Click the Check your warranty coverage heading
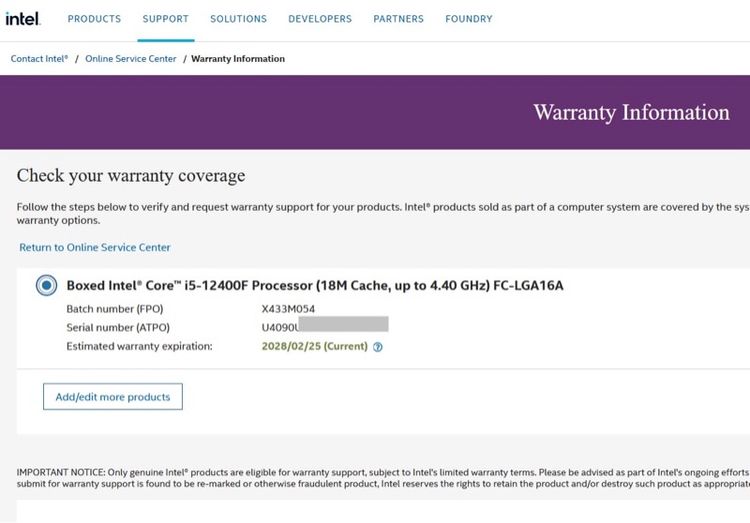This screenshot has width=750, height=523. tap(131, 176)
